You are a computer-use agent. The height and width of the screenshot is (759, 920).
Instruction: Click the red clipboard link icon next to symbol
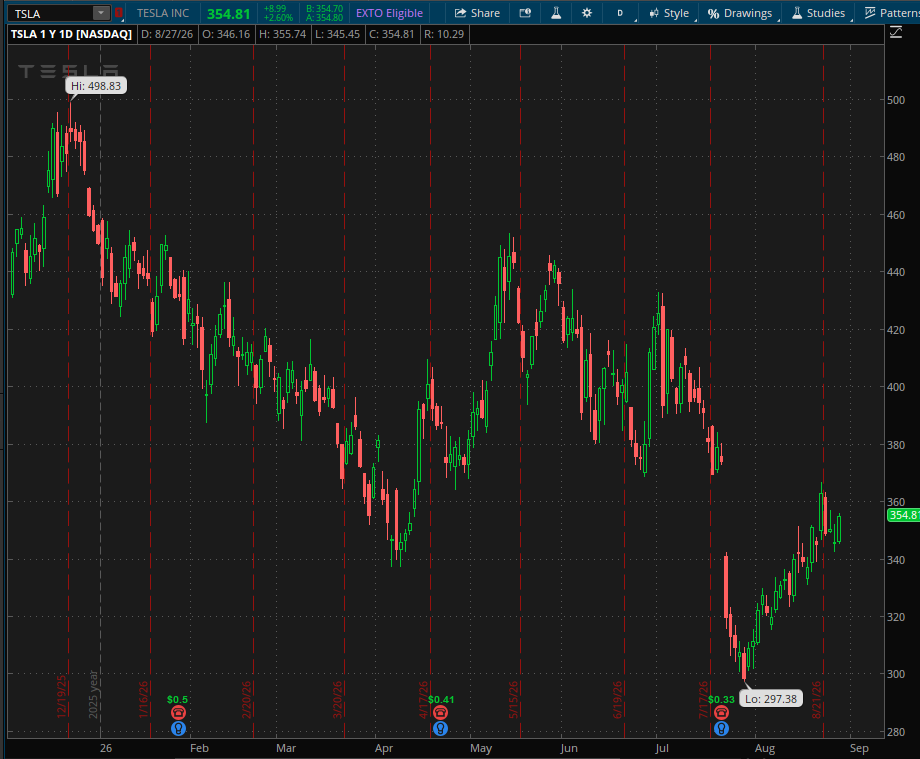point(119,13)
